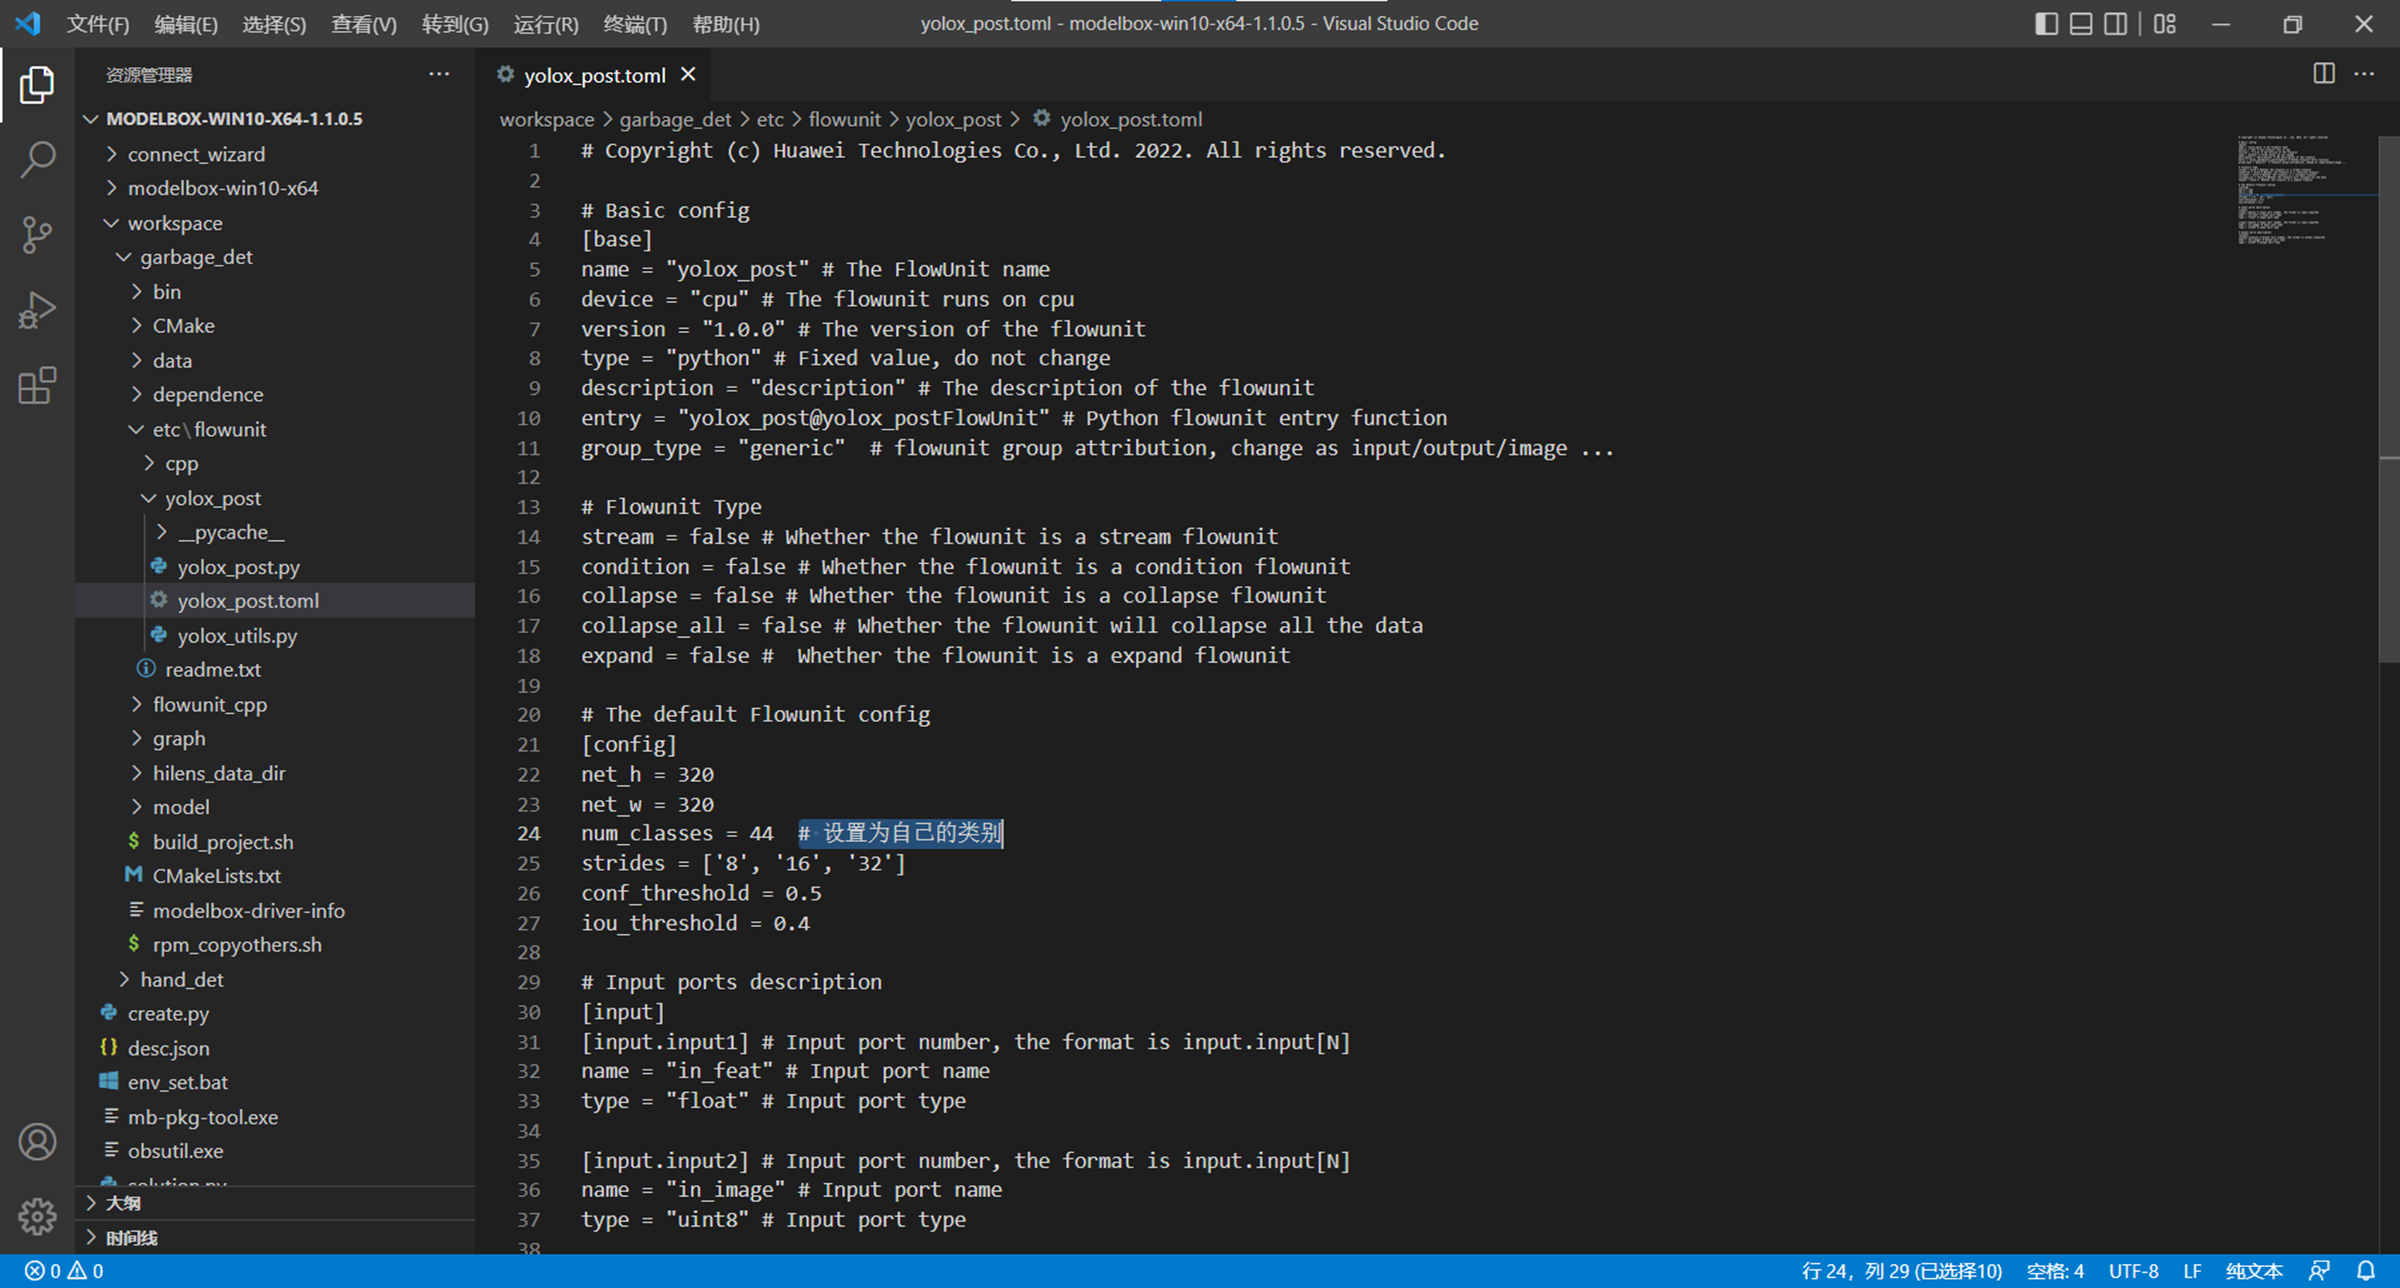2400x1288 pixels.
Task: Close the yolox_post.toml tab
Action: 688,74
